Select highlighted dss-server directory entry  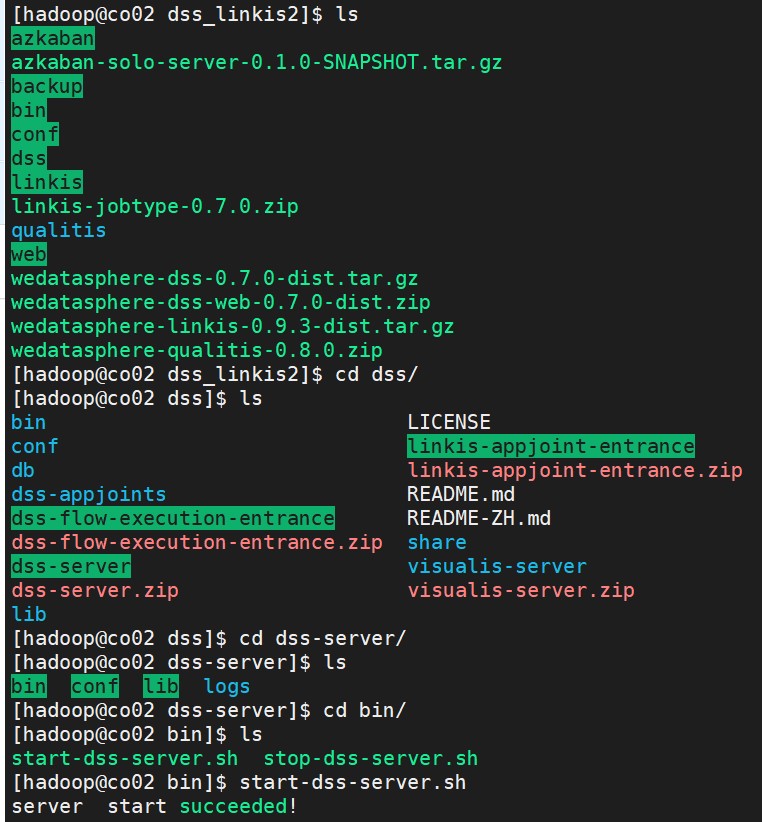coord(71,567)
